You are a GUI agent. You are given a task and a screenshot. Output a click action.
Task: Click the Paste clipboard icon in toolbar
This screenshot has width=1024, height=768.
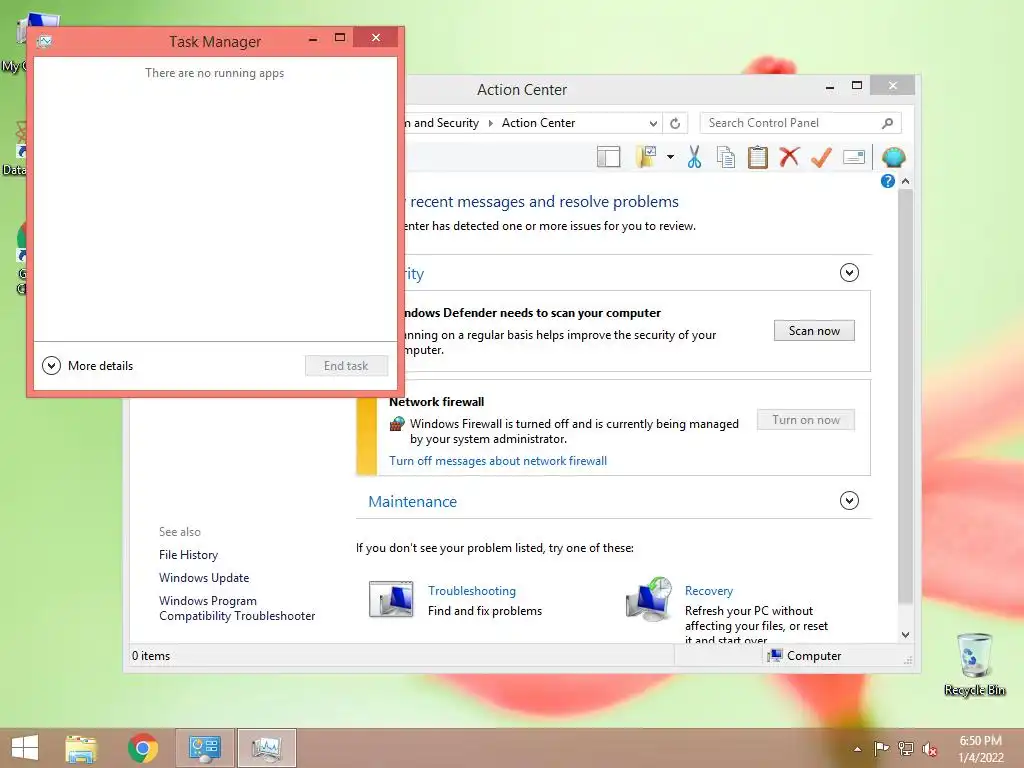(758, 157)
